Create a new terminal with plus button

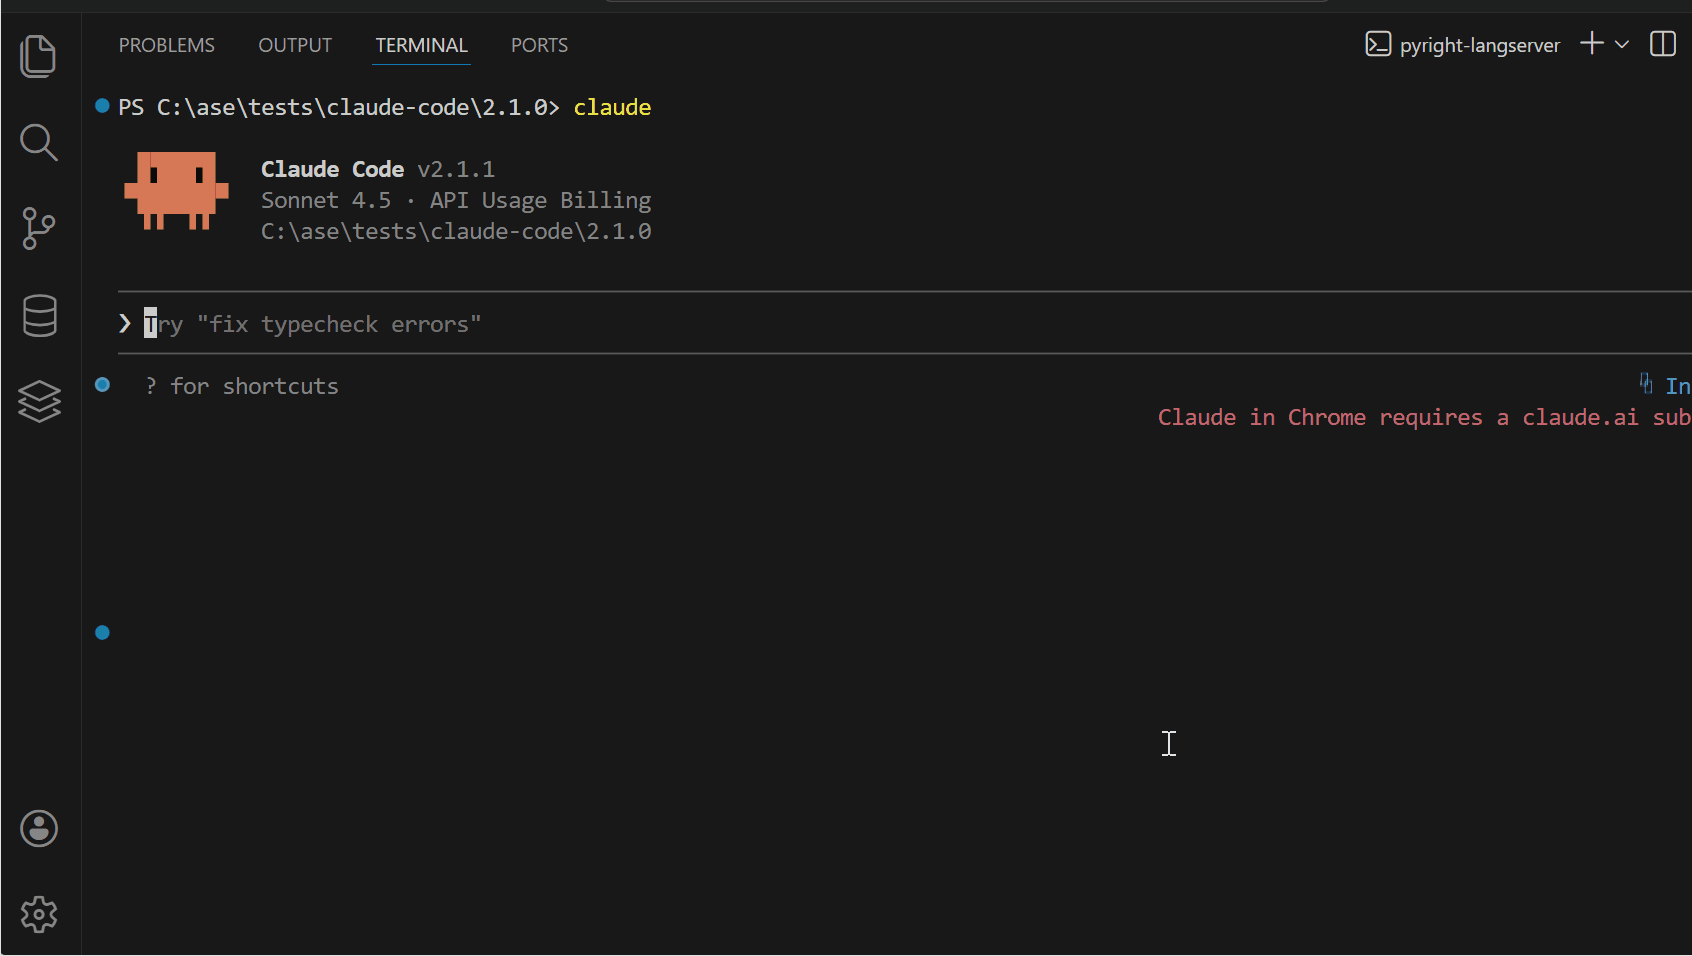(x=1592, y=44)
